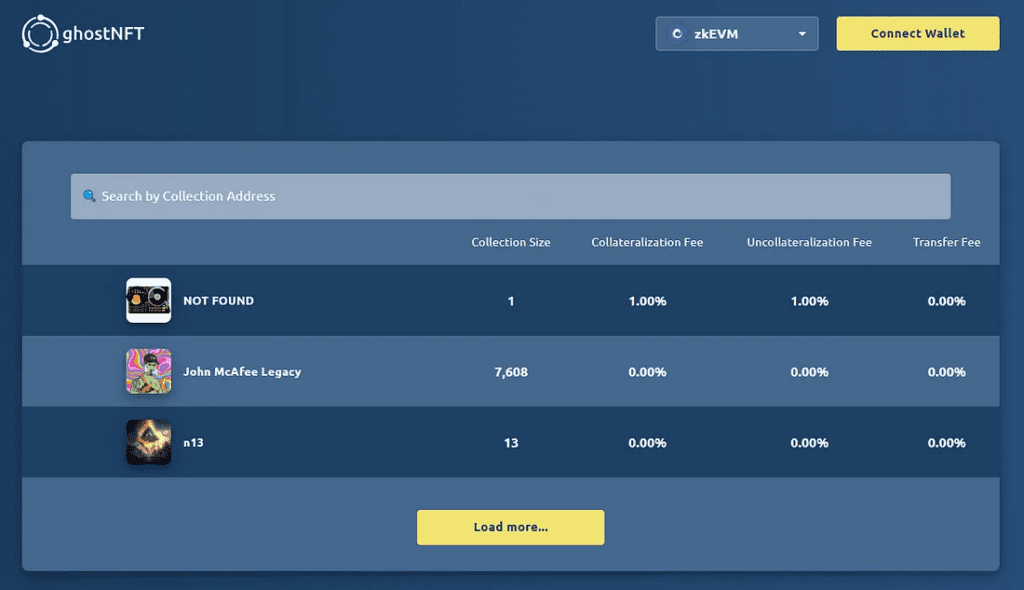Click the Collateralization Fee column header
This screenshot has height=590, width=1024.
pos(647,242)
